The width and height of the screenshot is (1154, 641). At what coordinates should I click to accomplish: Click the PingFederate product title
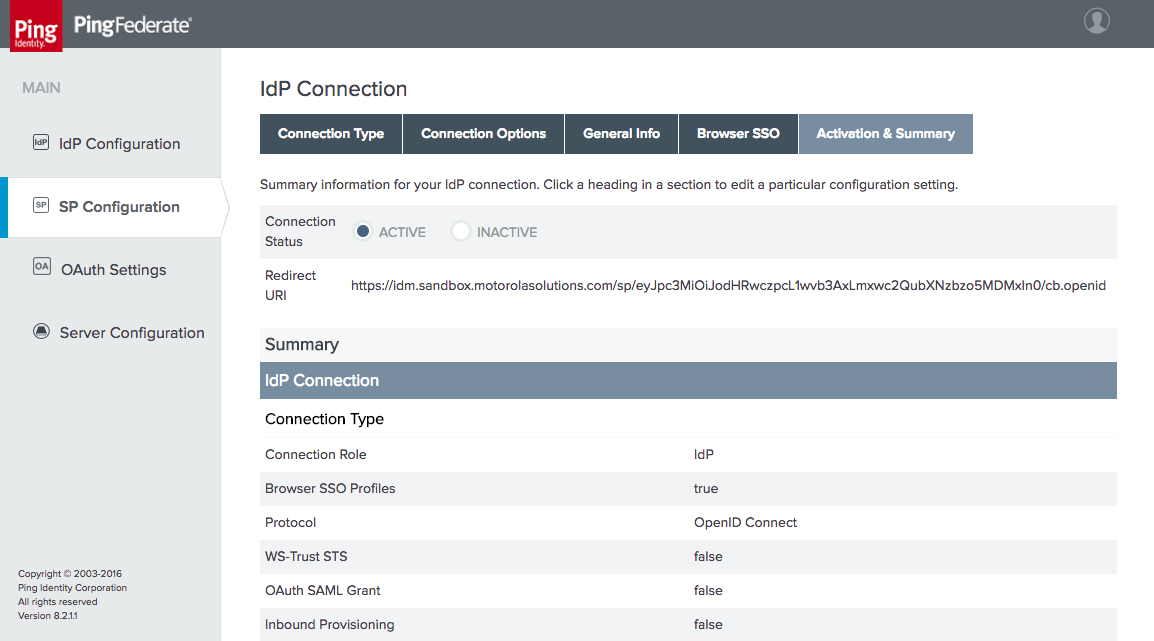pyautogui.click(x=132, y=25)
